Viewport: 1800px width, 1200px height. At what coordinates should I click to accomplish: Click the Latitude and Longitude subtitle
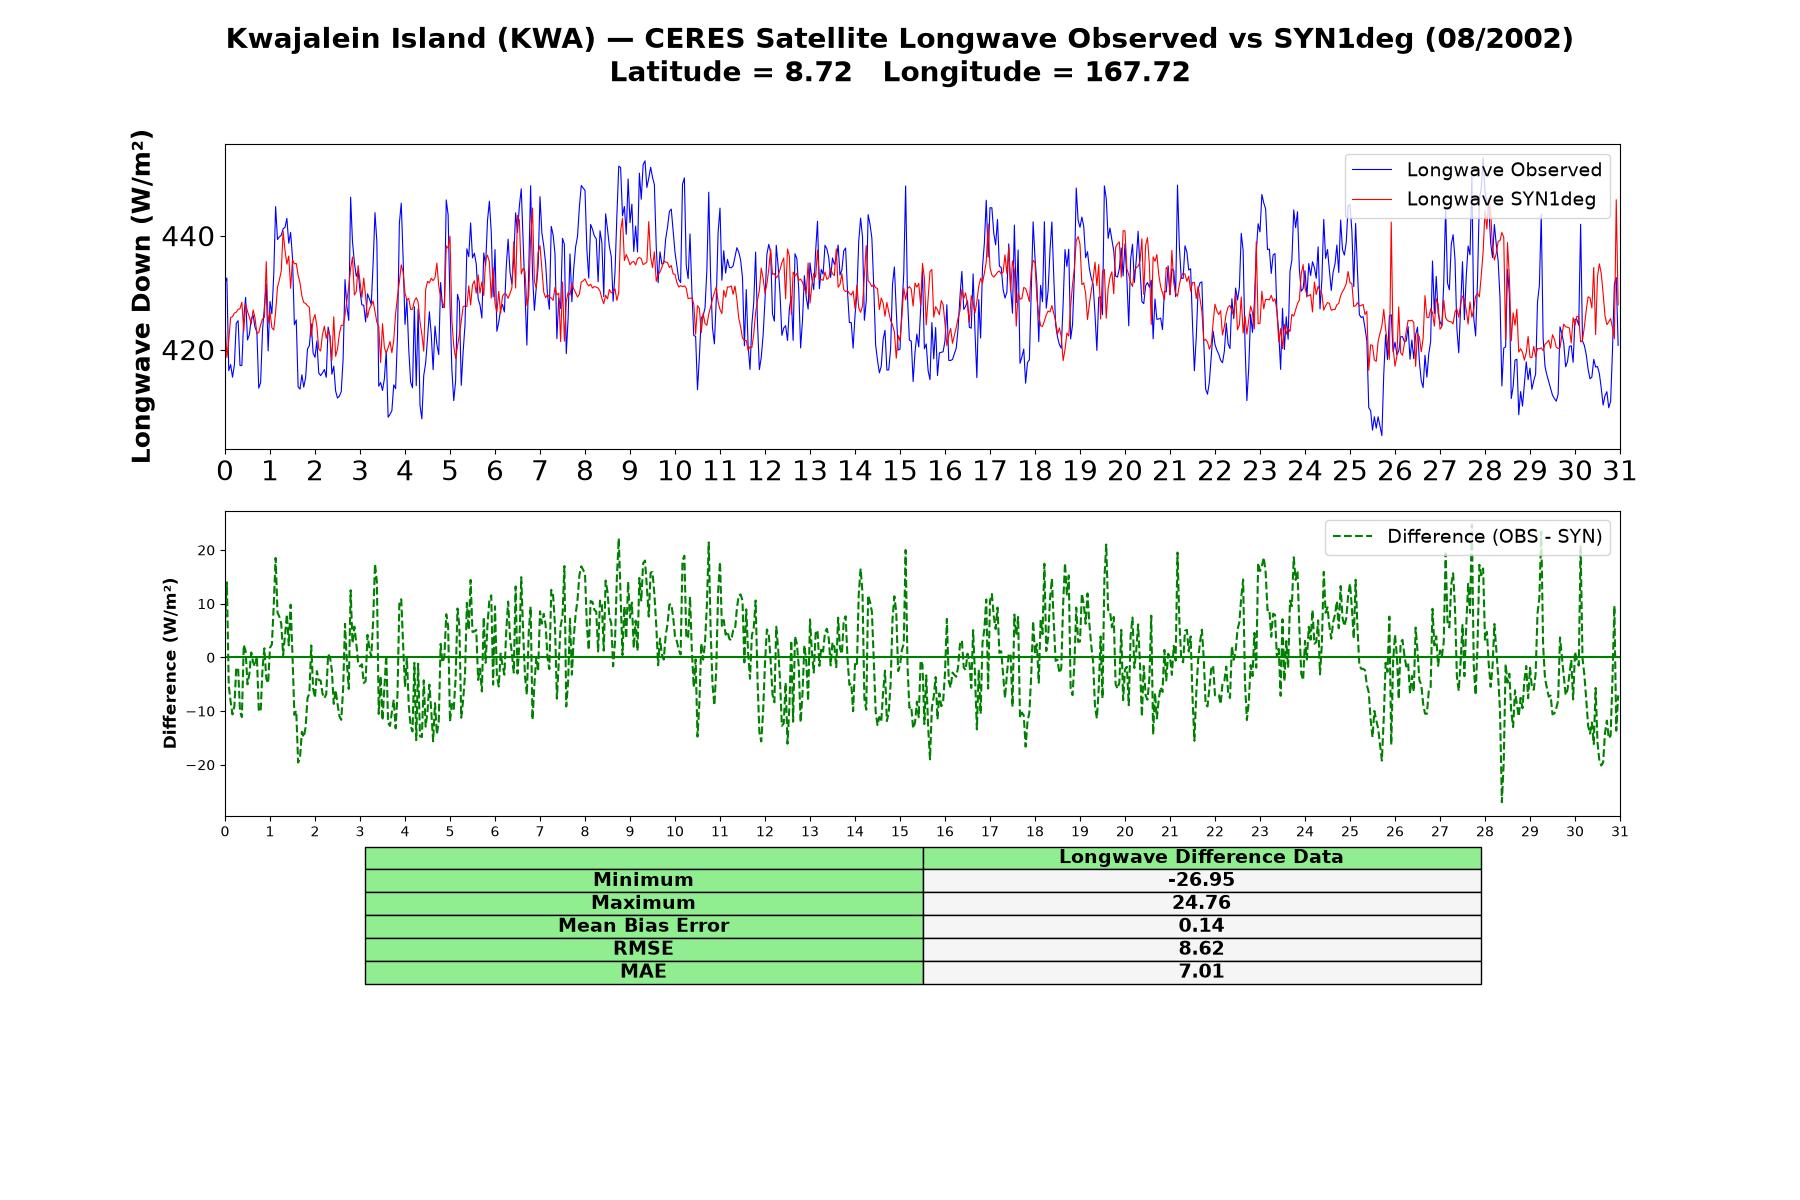(900, 73)
